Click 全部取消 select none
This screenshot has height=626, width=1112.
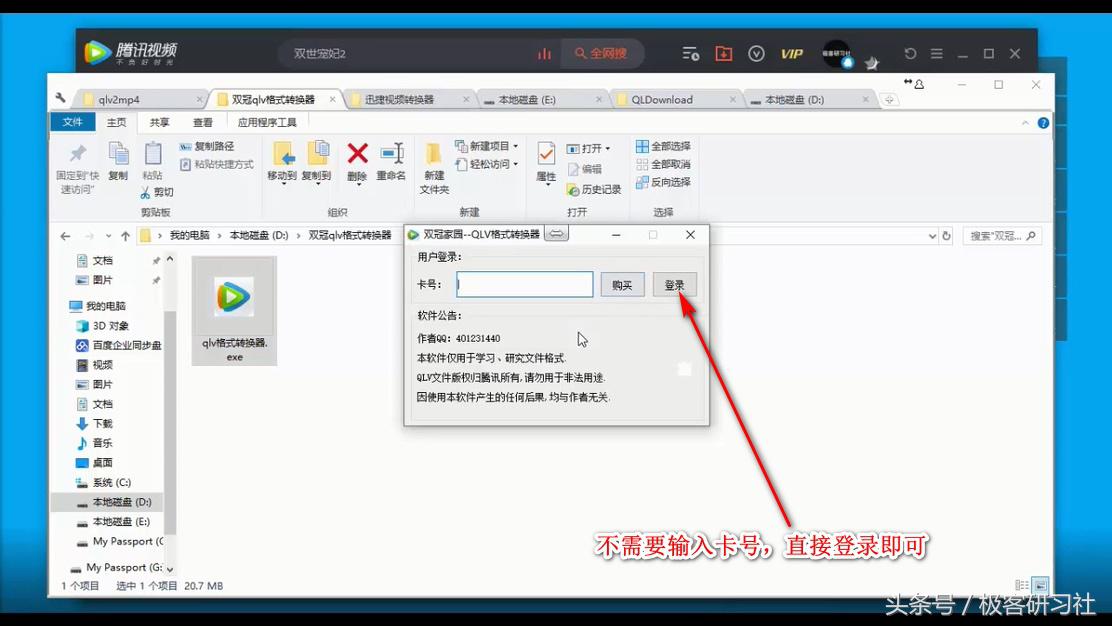[663, 164]
